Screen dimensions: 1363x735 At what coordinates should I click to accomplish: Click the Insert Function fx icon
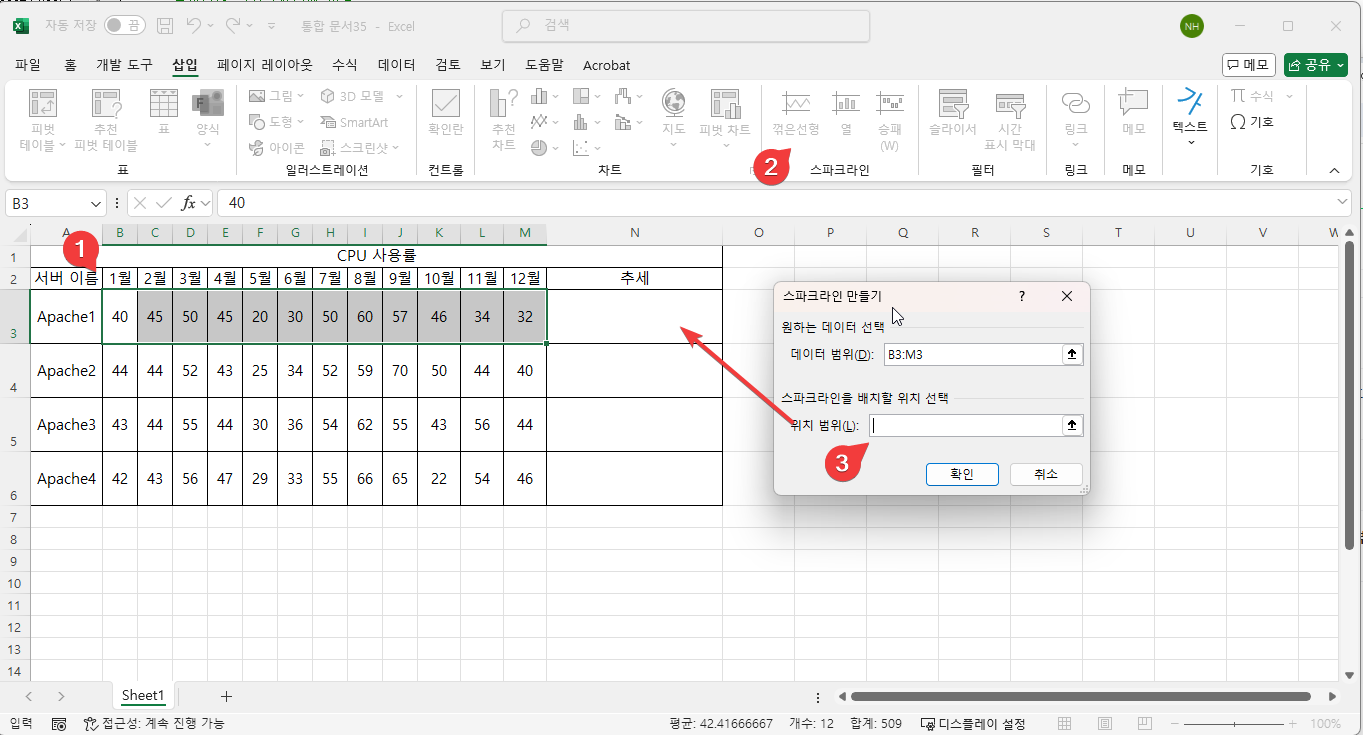click(x=188, y=203)
